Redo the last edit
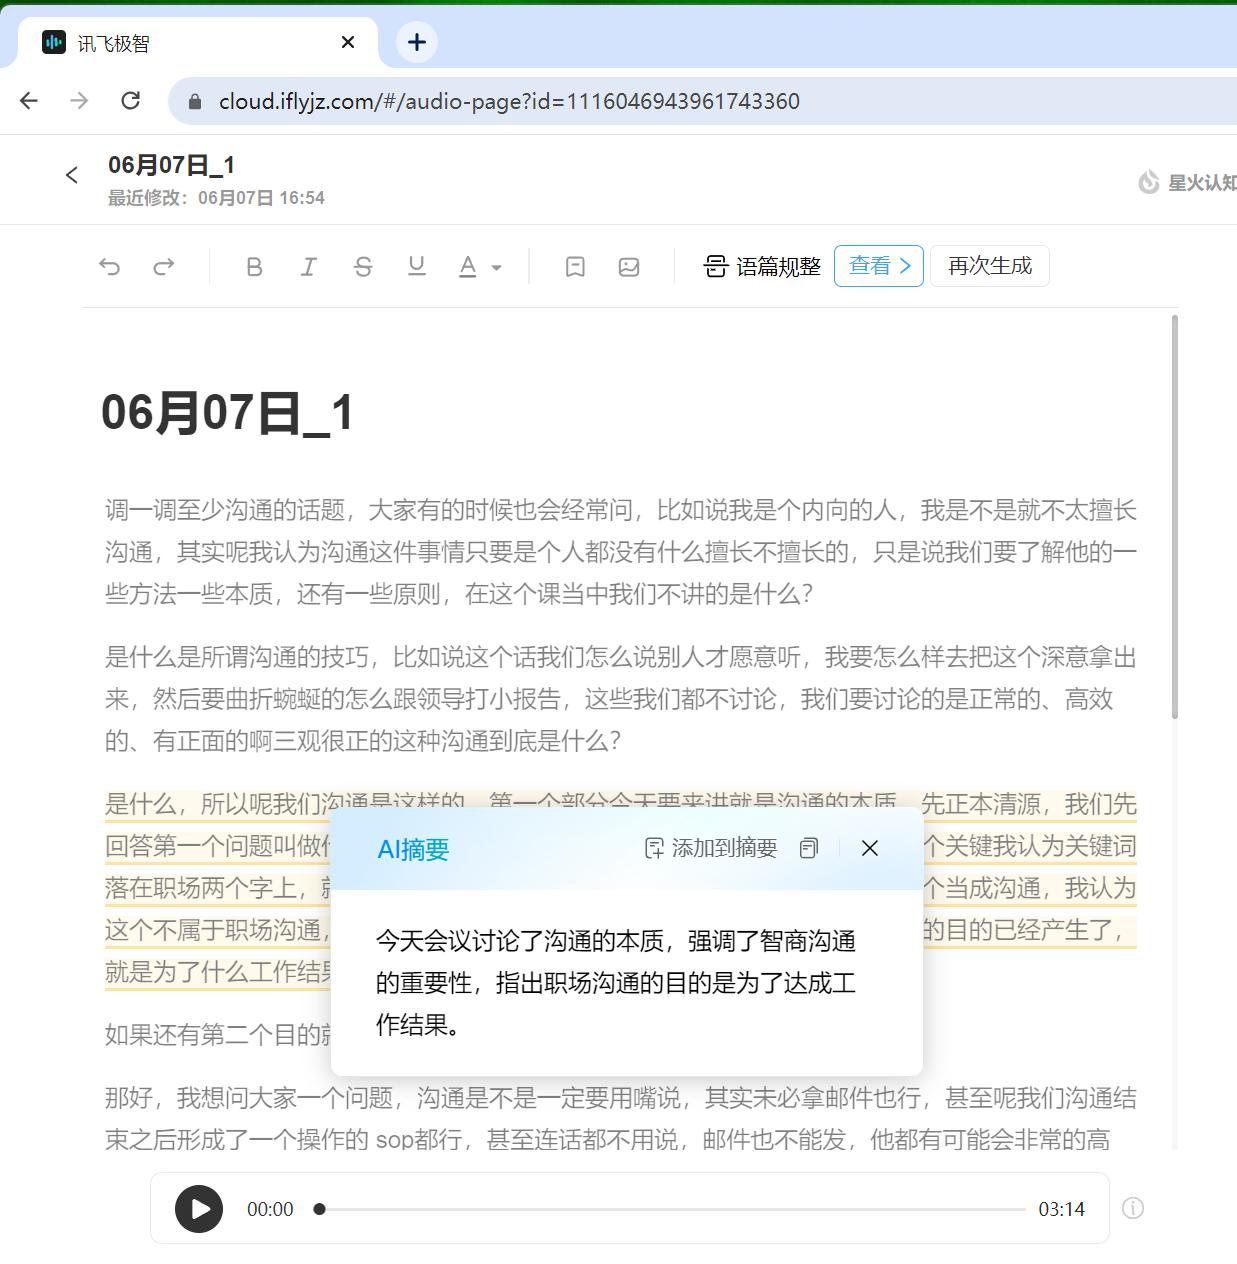Image resolution: width=1237 pixels, height=1264 pixels. coord(162,266)
